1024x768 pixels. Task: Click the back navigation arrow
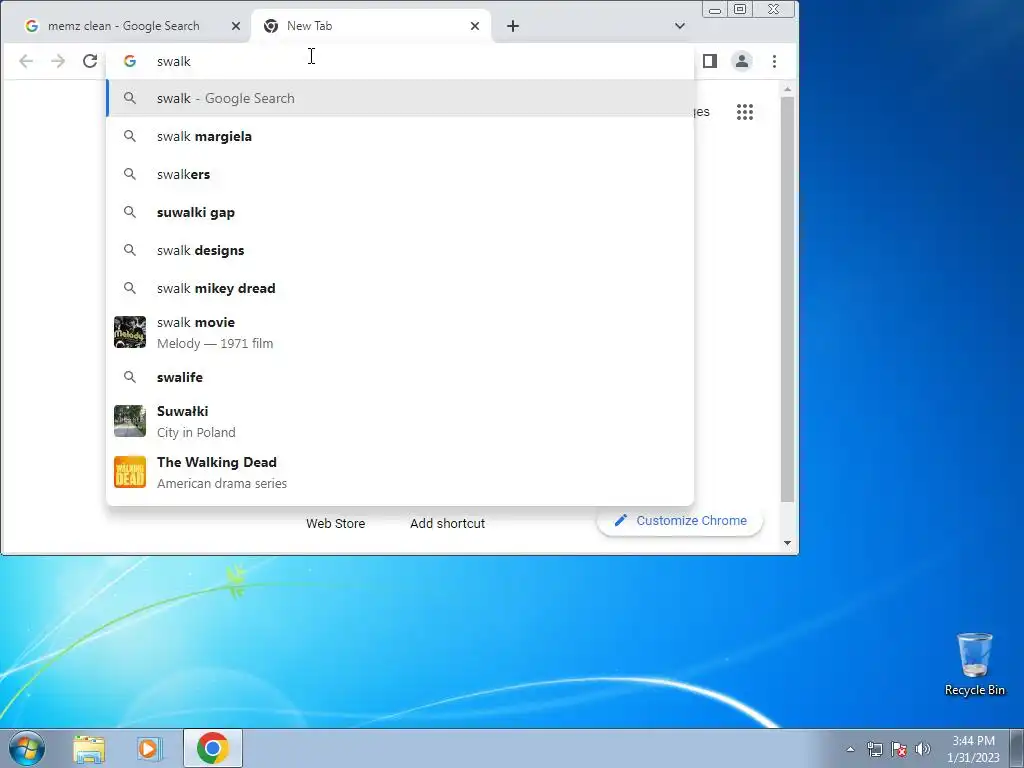tap(26, 61)
